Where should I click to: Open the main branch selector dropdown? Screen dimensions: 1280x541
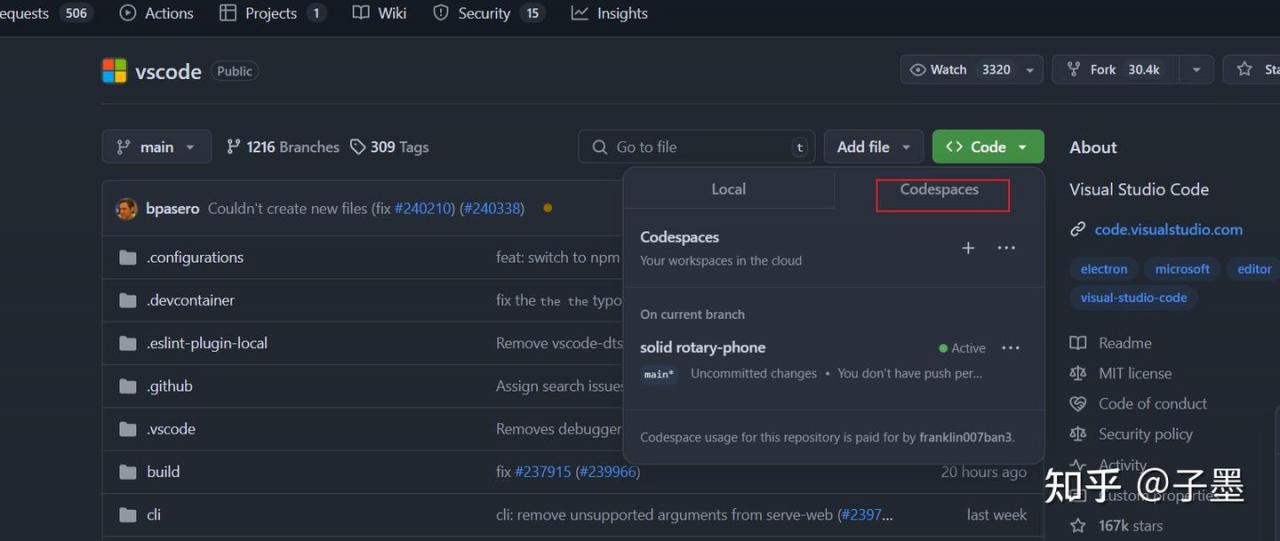157,147
